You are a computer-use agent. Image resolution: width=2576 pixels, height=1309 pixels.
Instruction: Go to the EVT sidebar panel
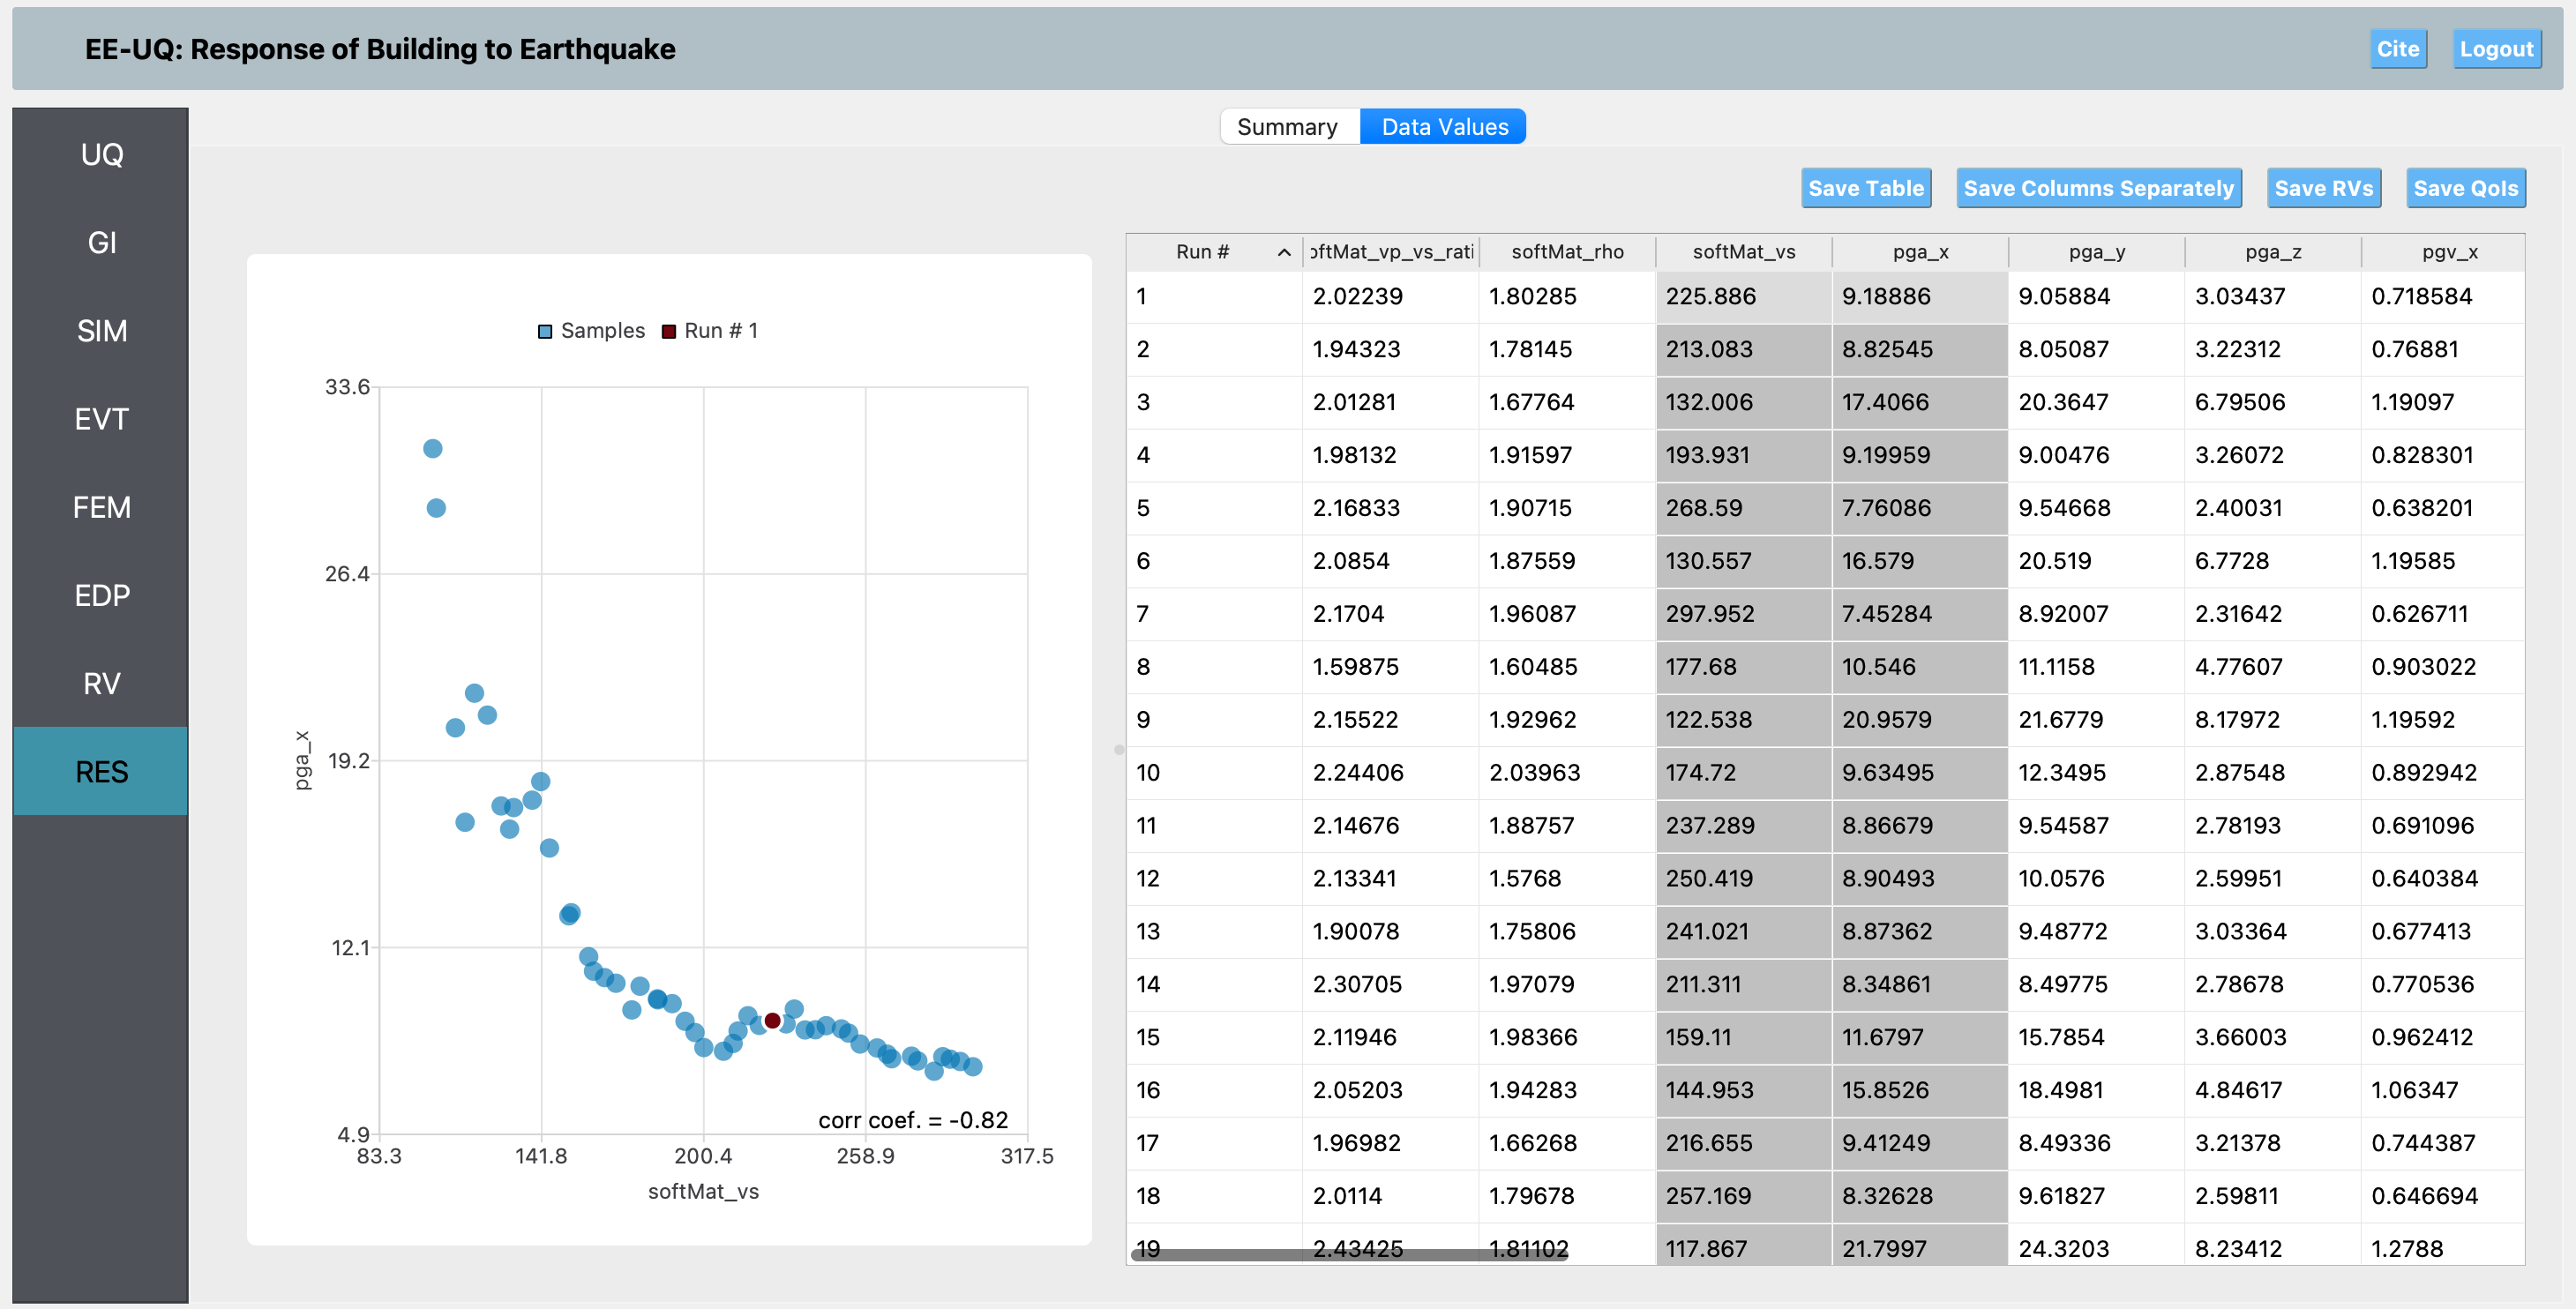(101, 418)
